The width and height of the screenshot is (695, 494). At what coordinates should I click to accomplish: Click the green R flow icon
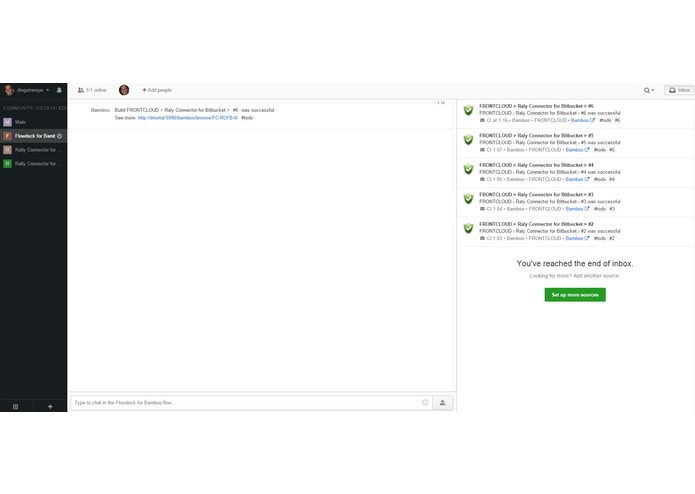click(8, 163)
